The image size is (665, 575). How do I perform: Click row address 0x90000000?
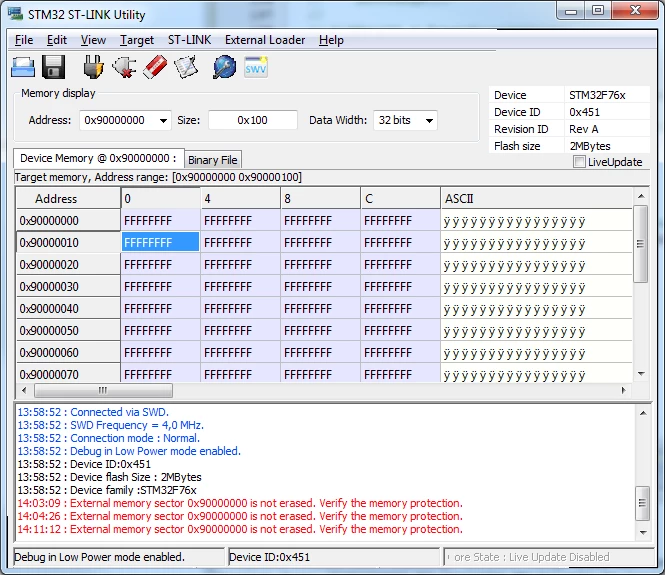click(68, 221)
